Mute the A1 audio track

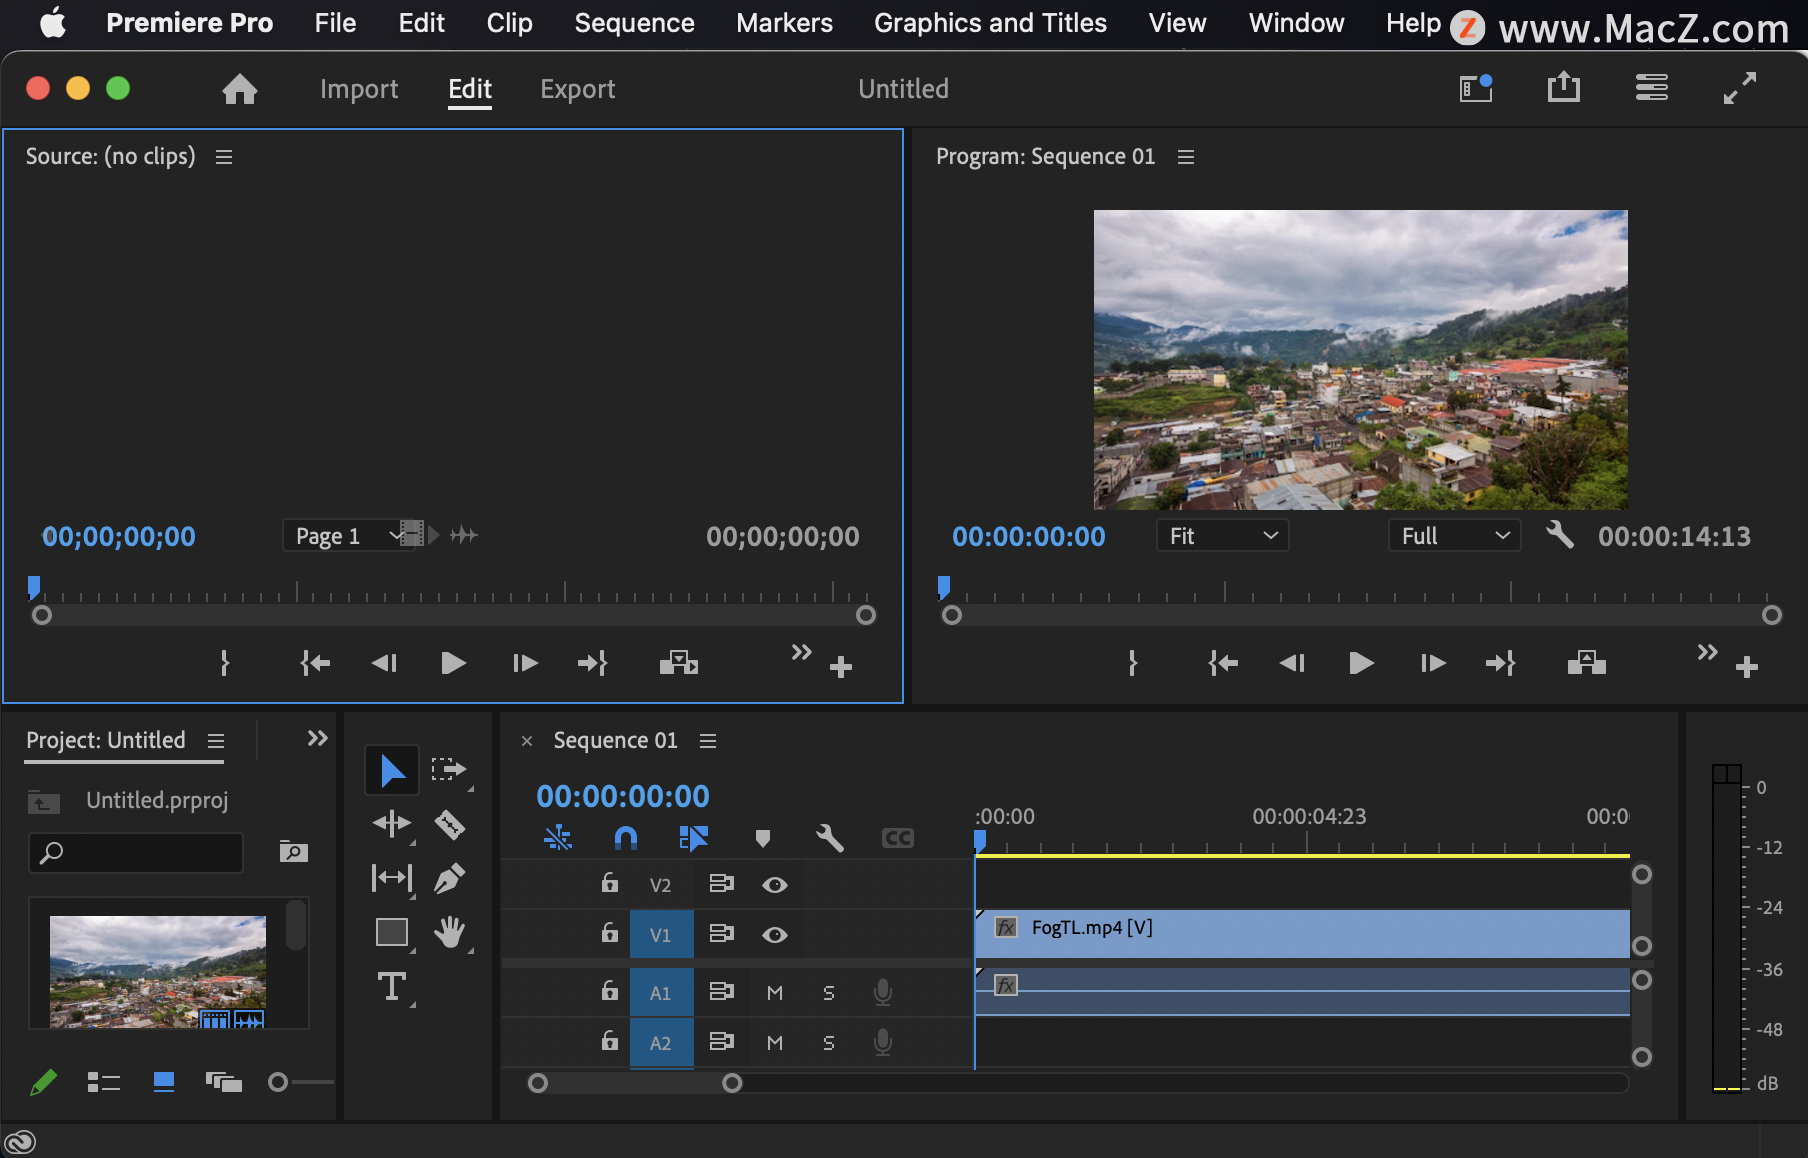tap(774, 991)
